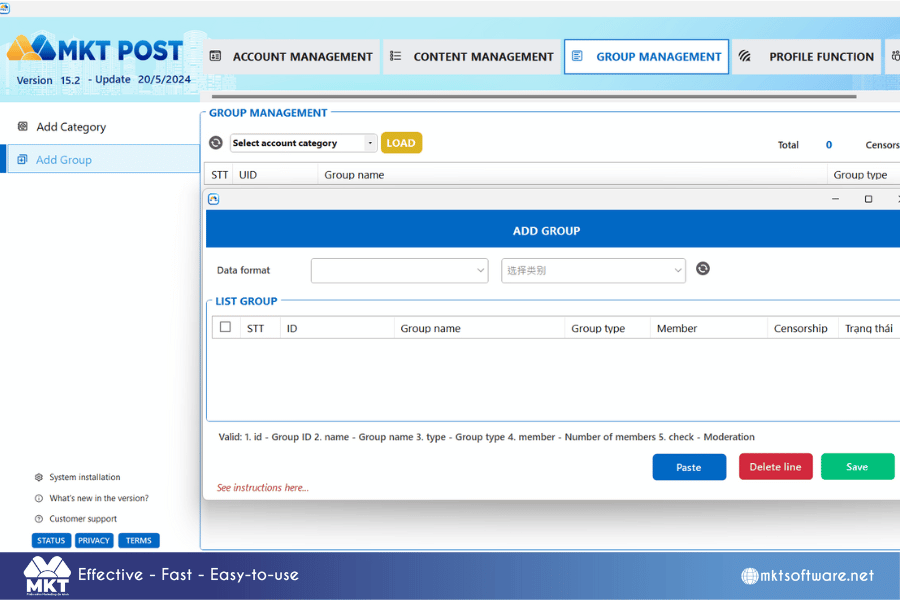Click the Add Group sidebar icon
The width and height of the screenshot is (900, 600).
(x=22, y=160)
